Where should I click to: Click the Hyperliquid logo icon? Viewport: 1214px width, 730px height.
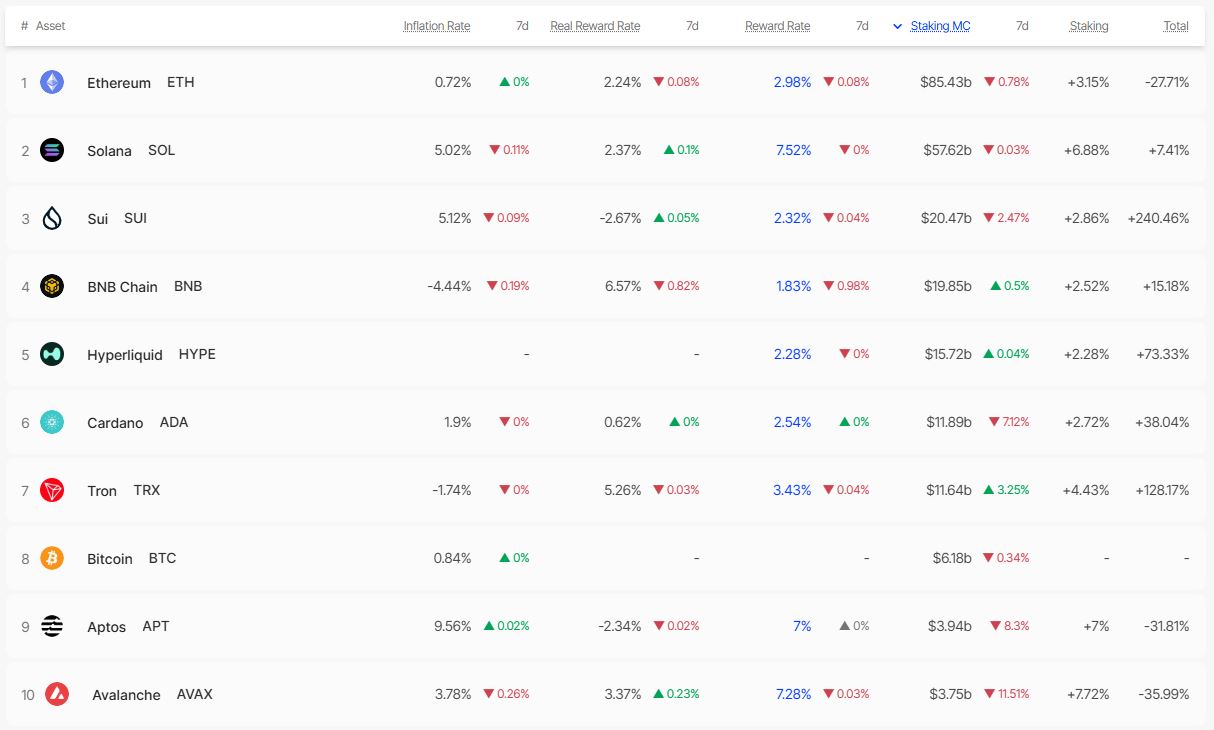(x=52, y=354)
